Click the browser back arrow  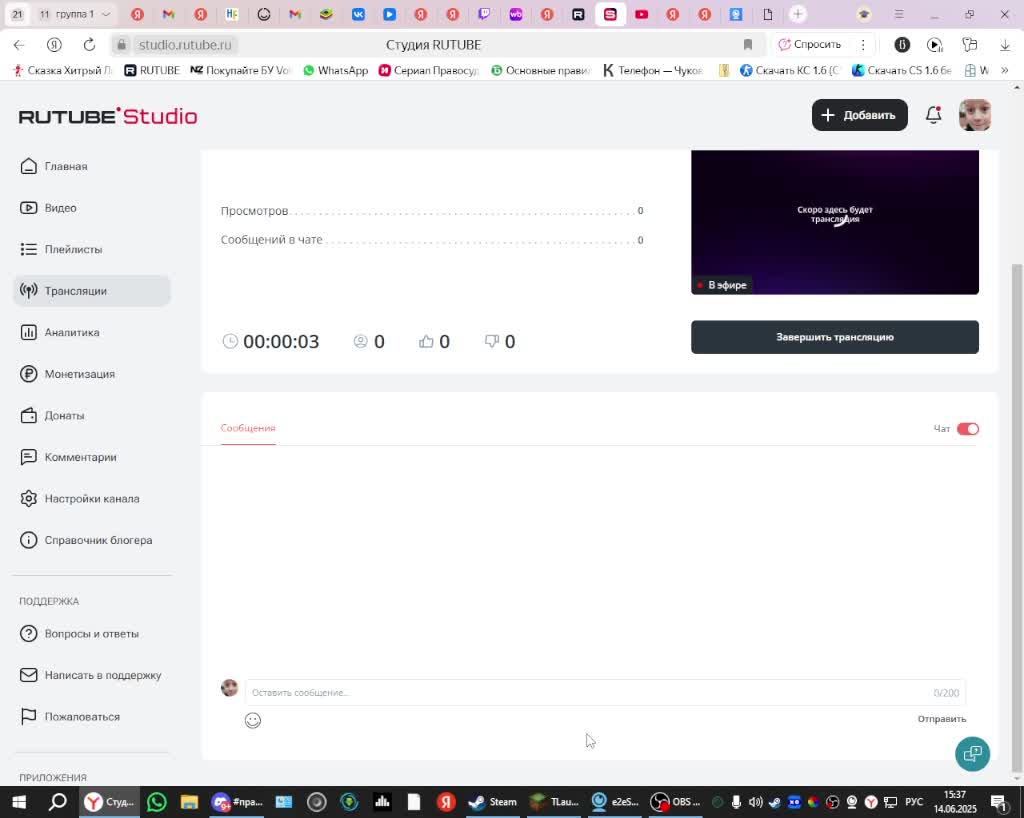coord(19,44)
